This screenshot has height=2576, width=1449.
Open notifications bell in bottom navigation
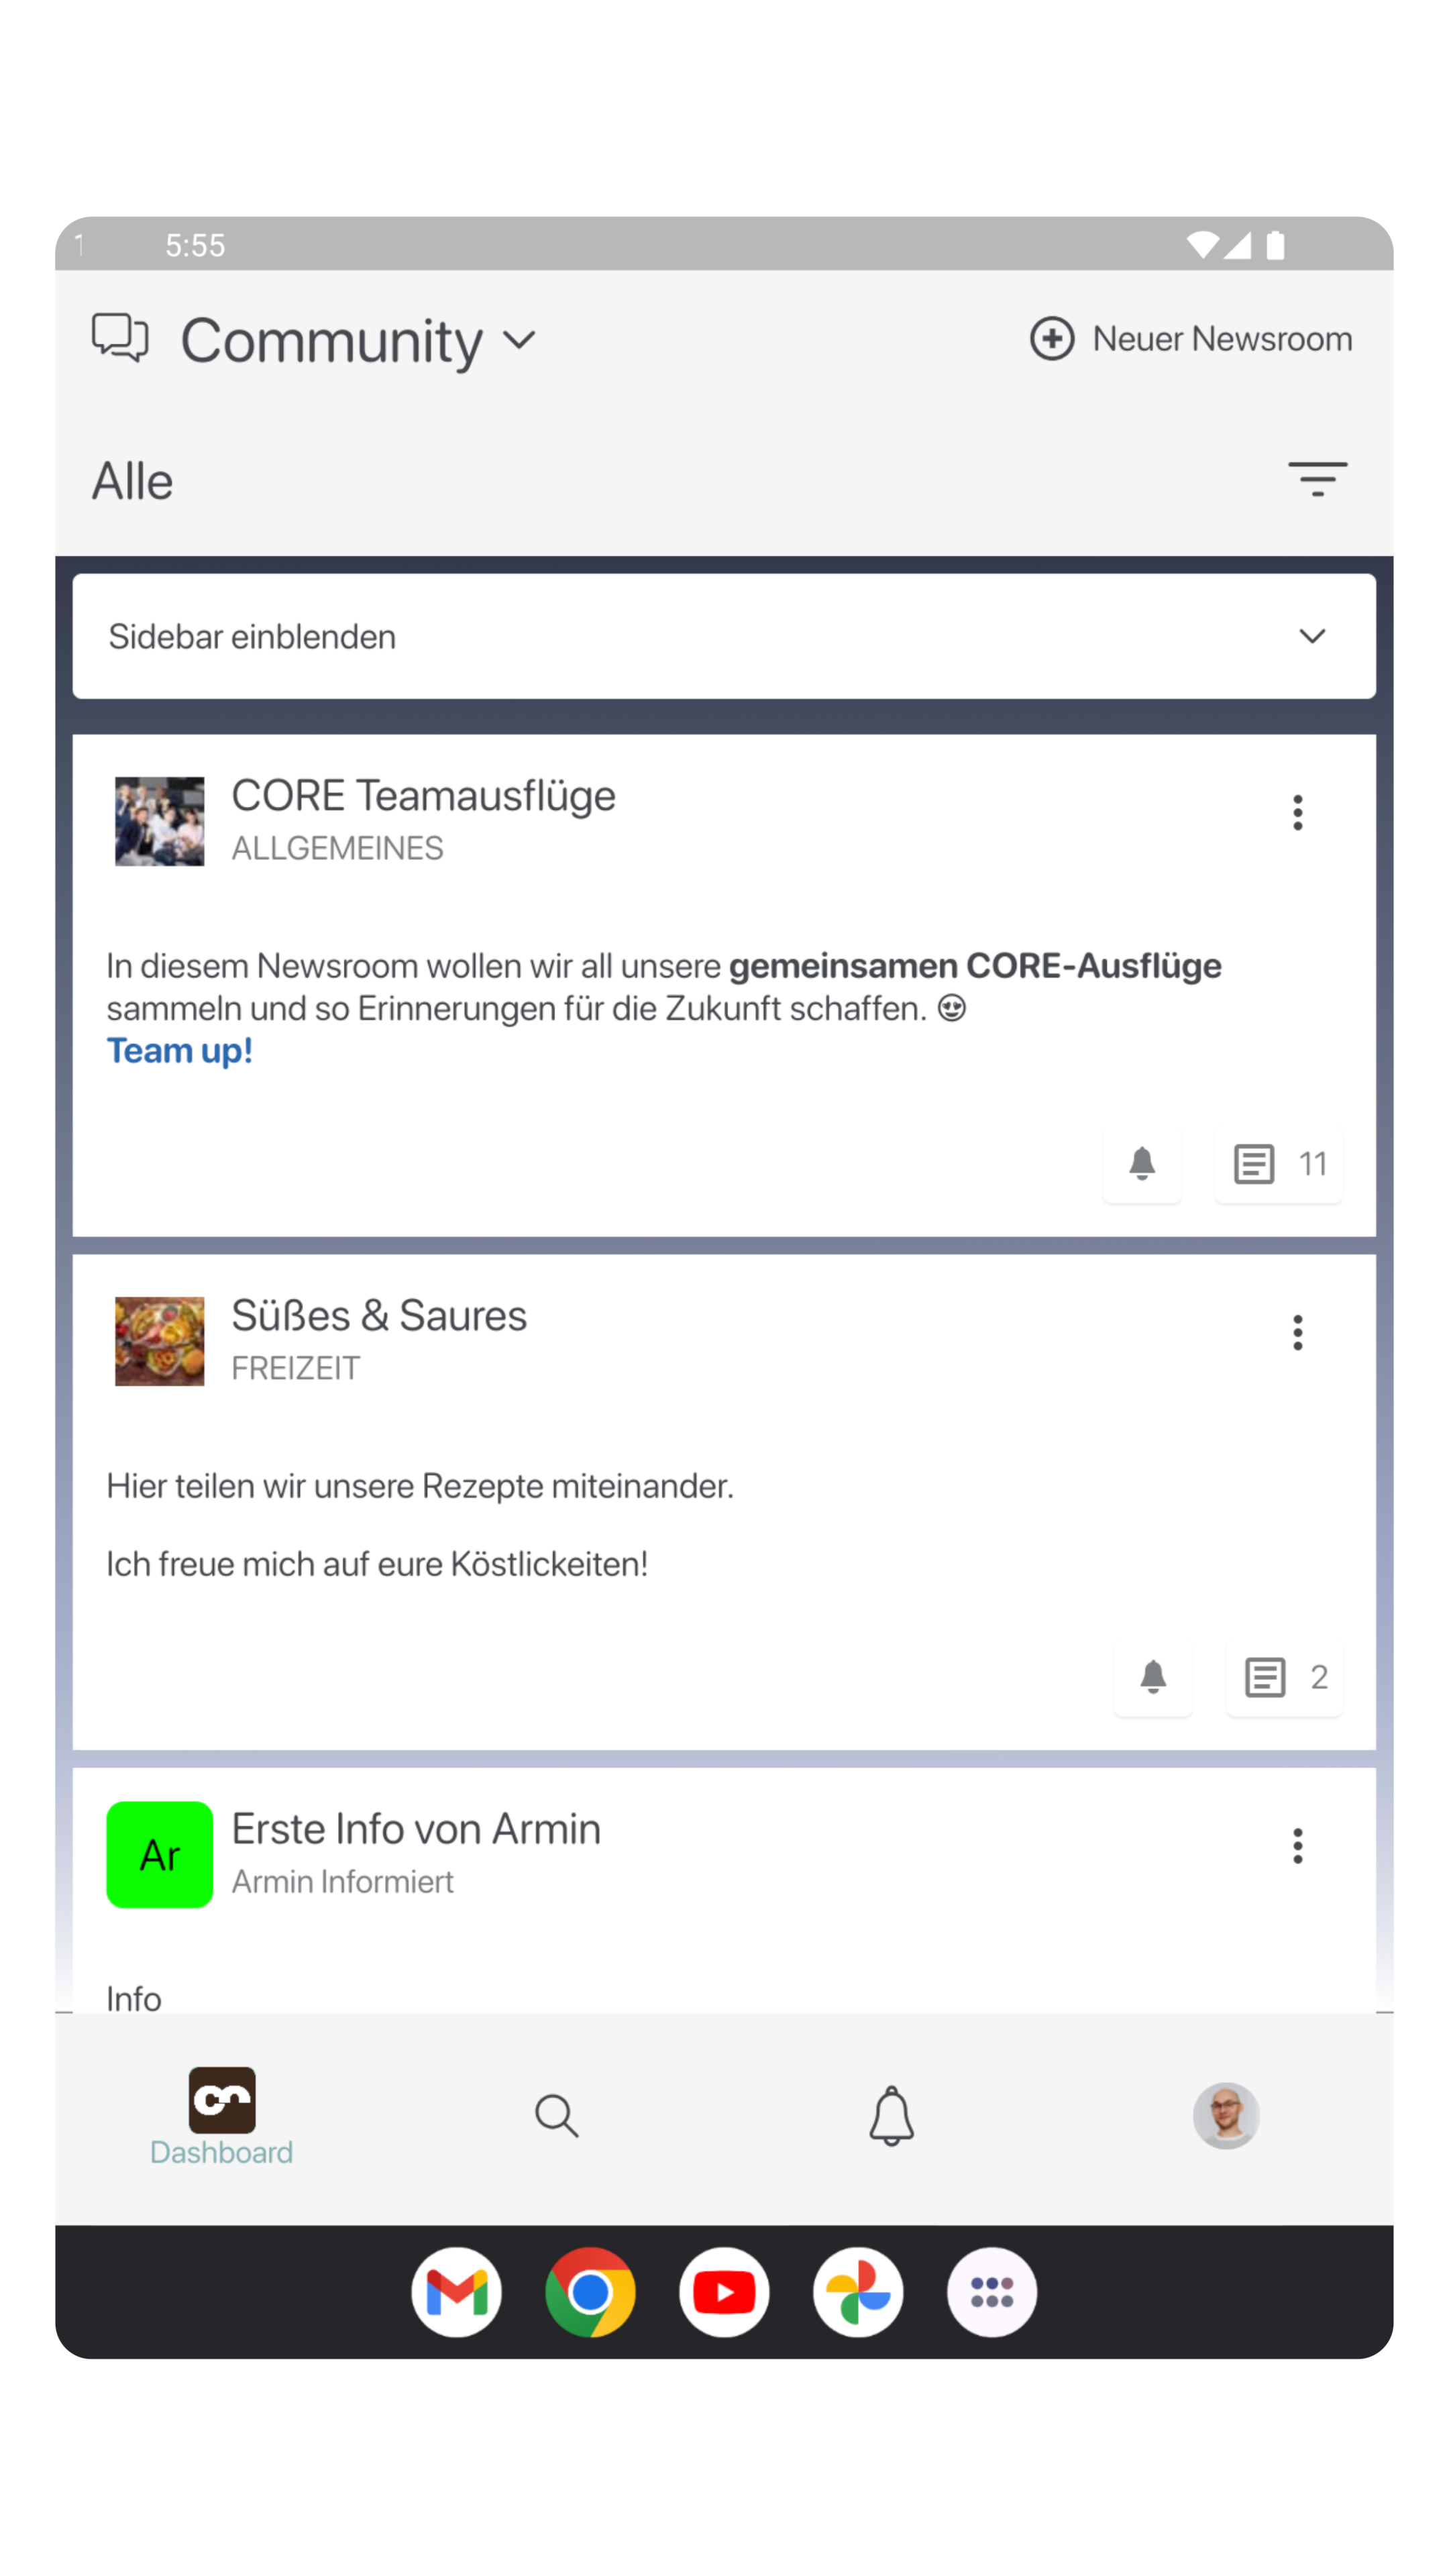(891, 2115)
